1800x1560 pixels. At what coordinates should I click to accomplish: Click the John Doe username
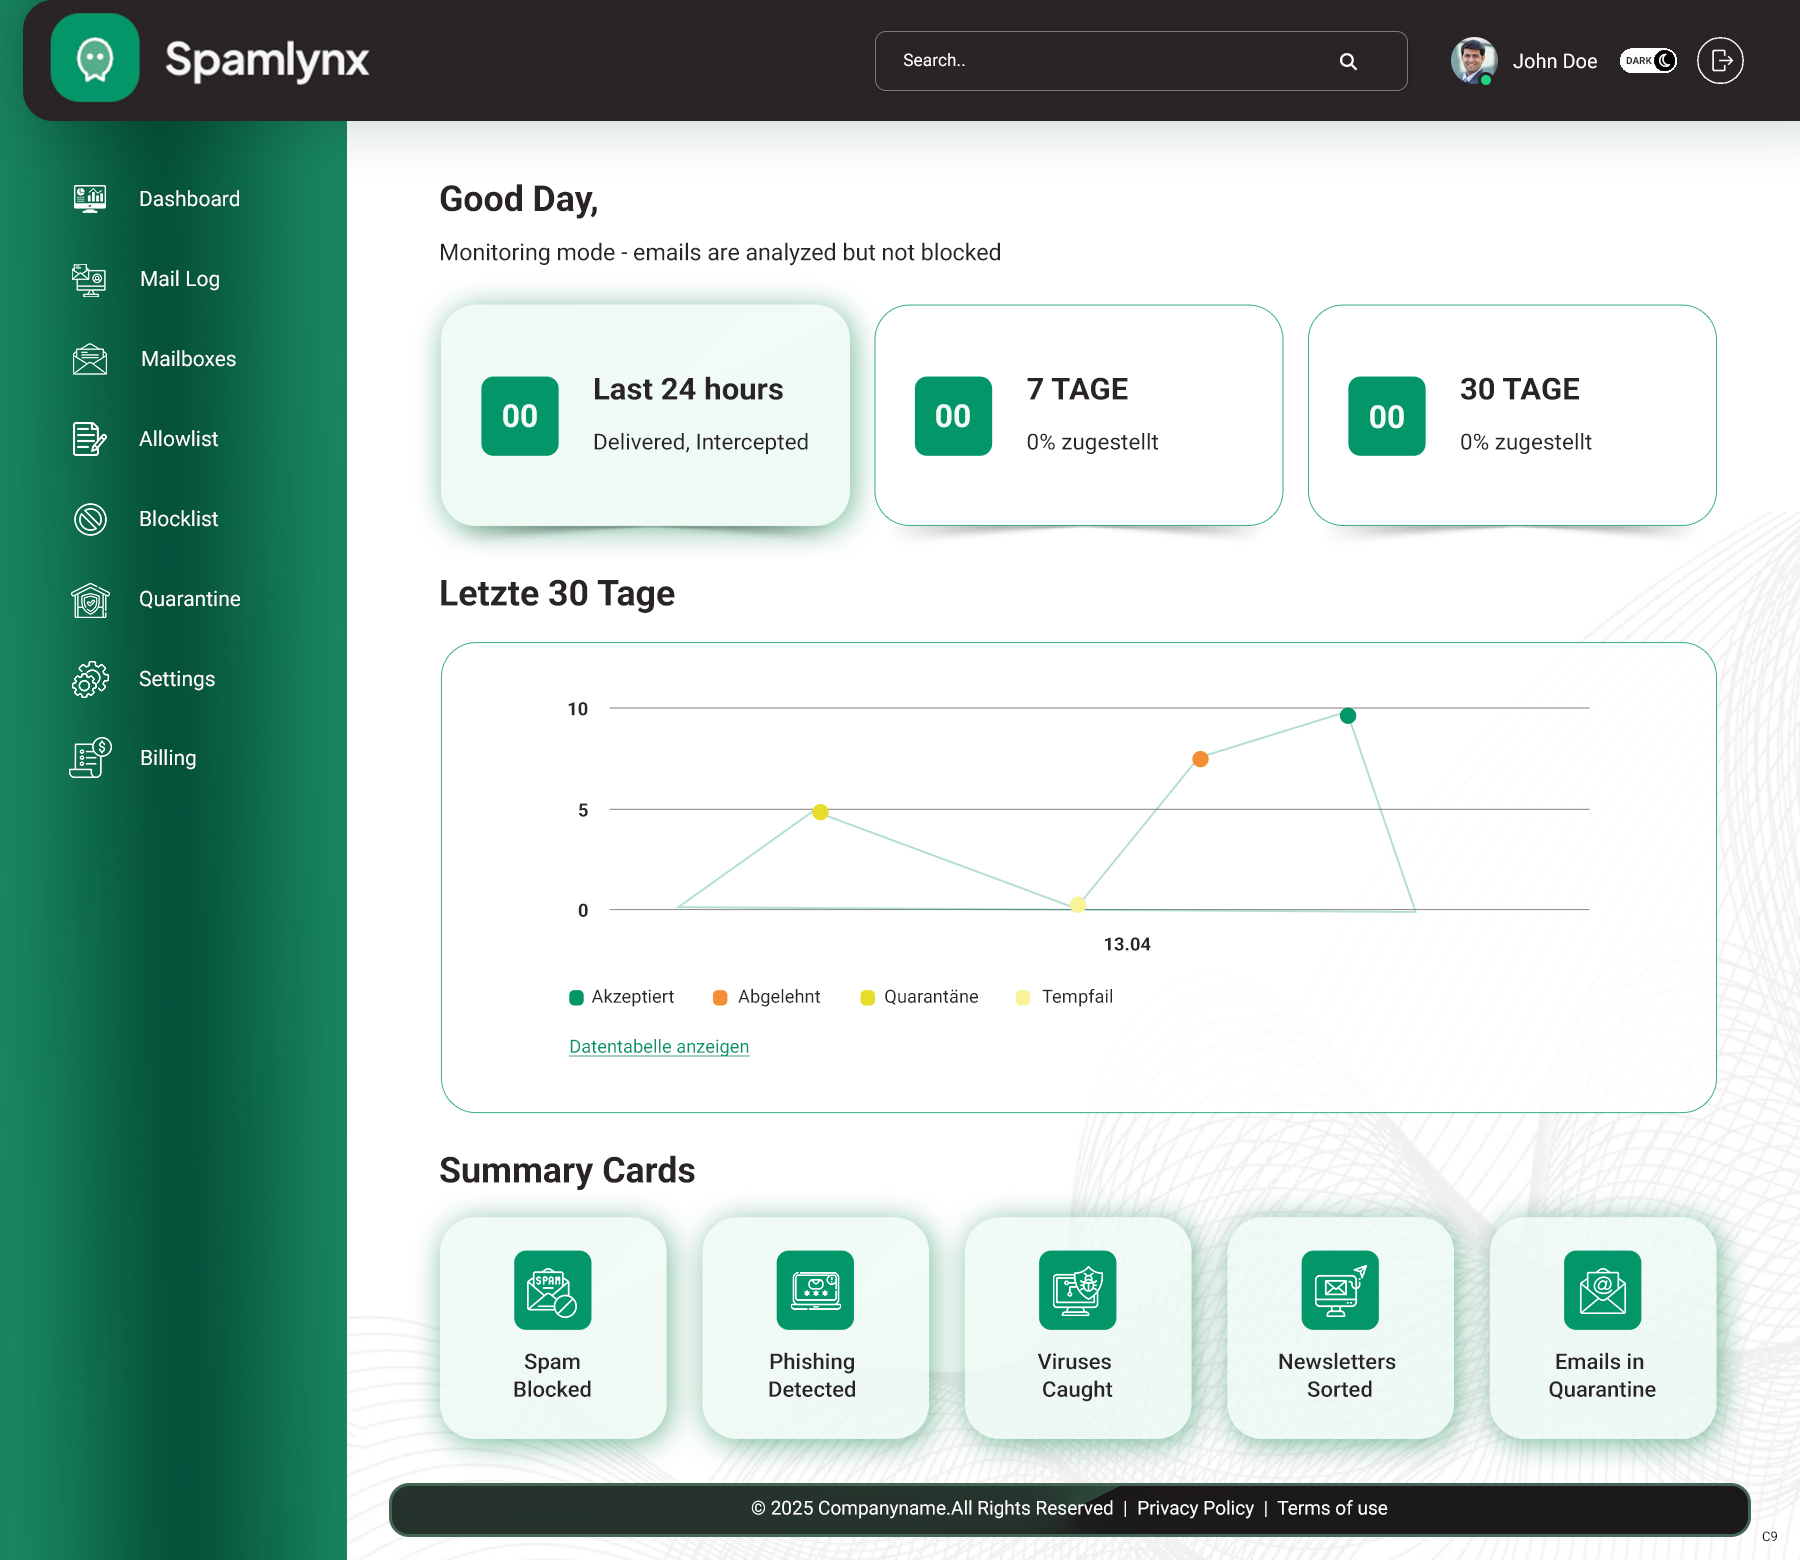(x=1554, y=61)
